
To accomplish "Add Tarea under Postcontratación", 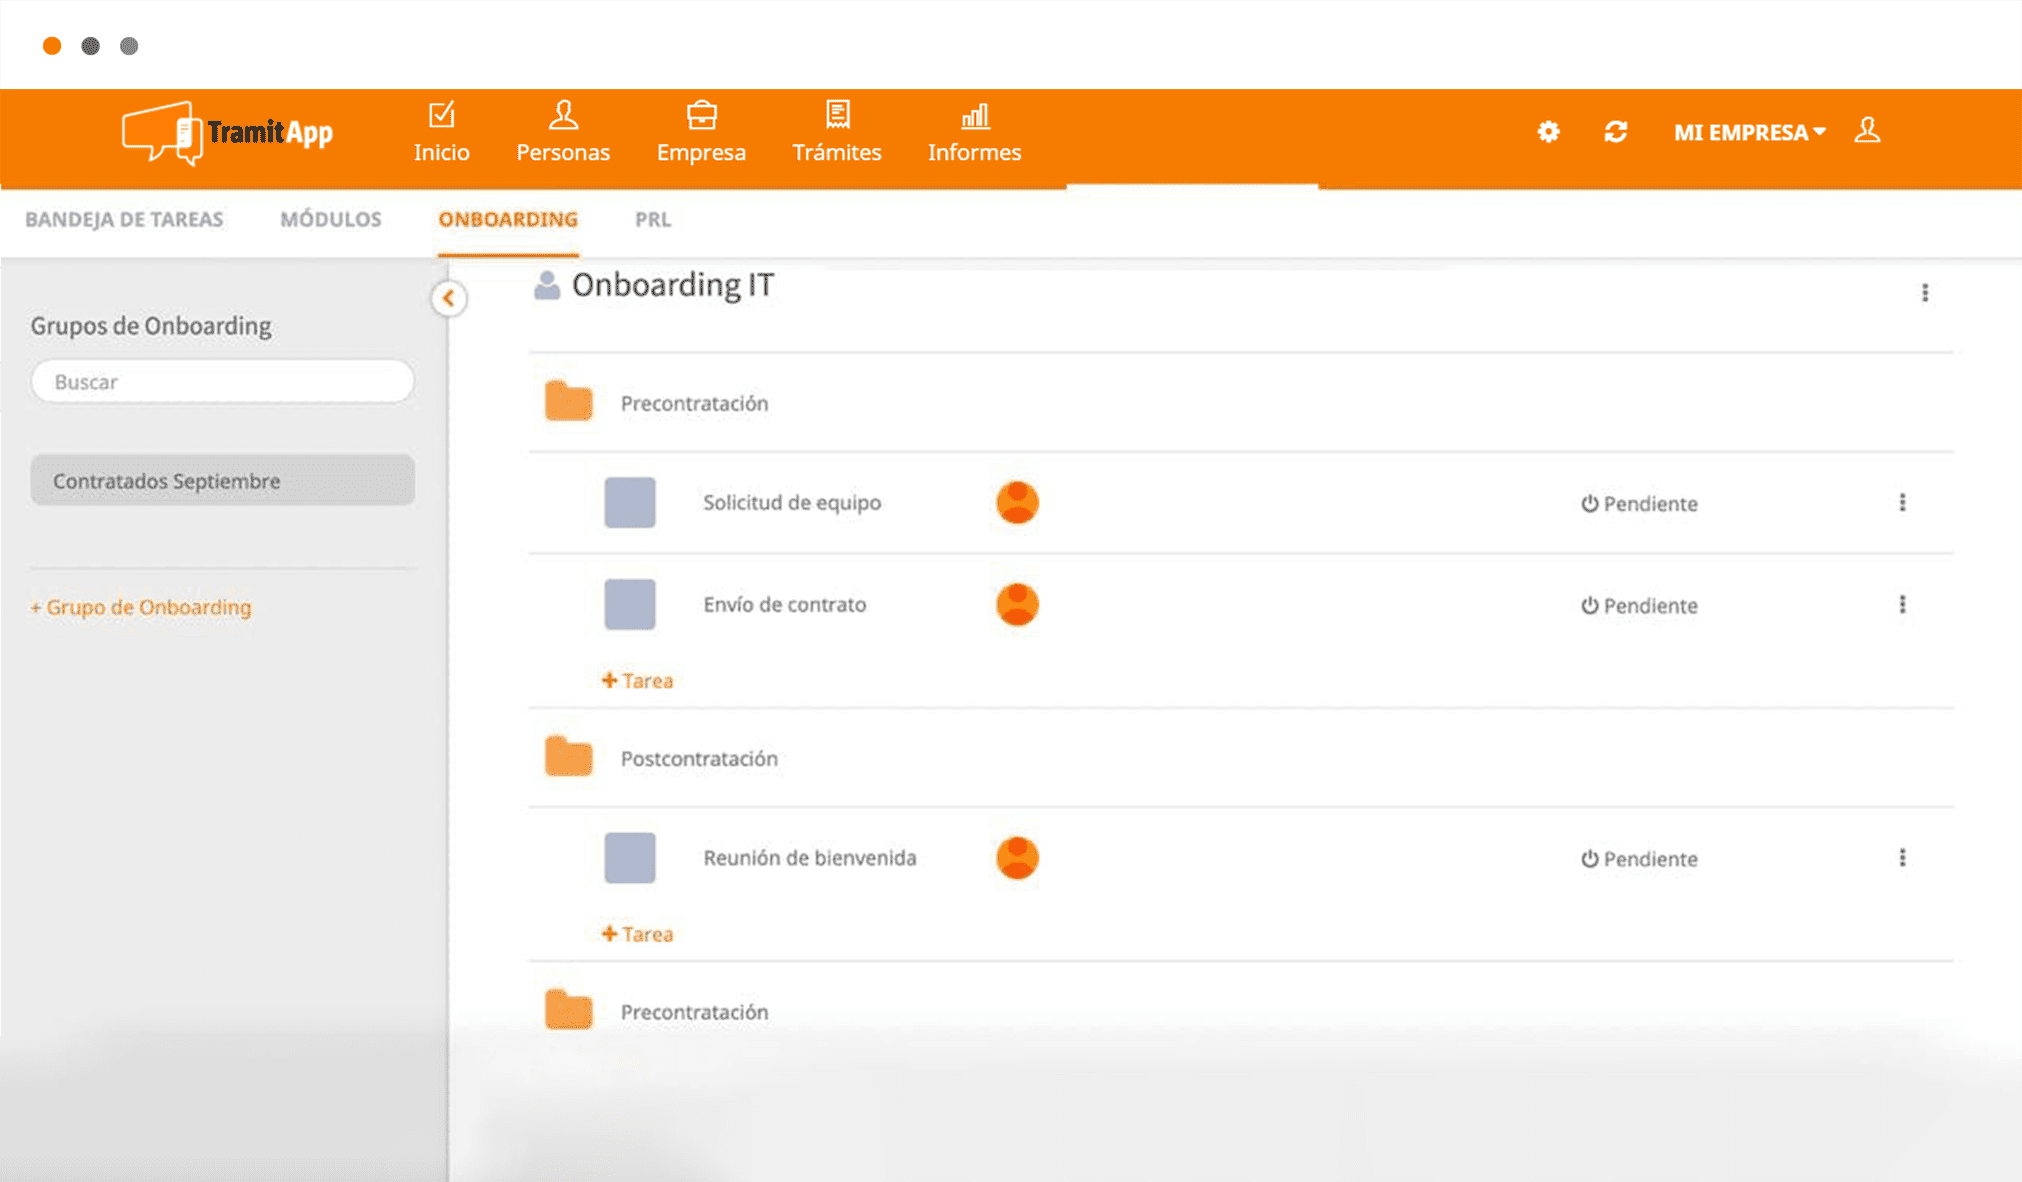I will click(637, 933).
